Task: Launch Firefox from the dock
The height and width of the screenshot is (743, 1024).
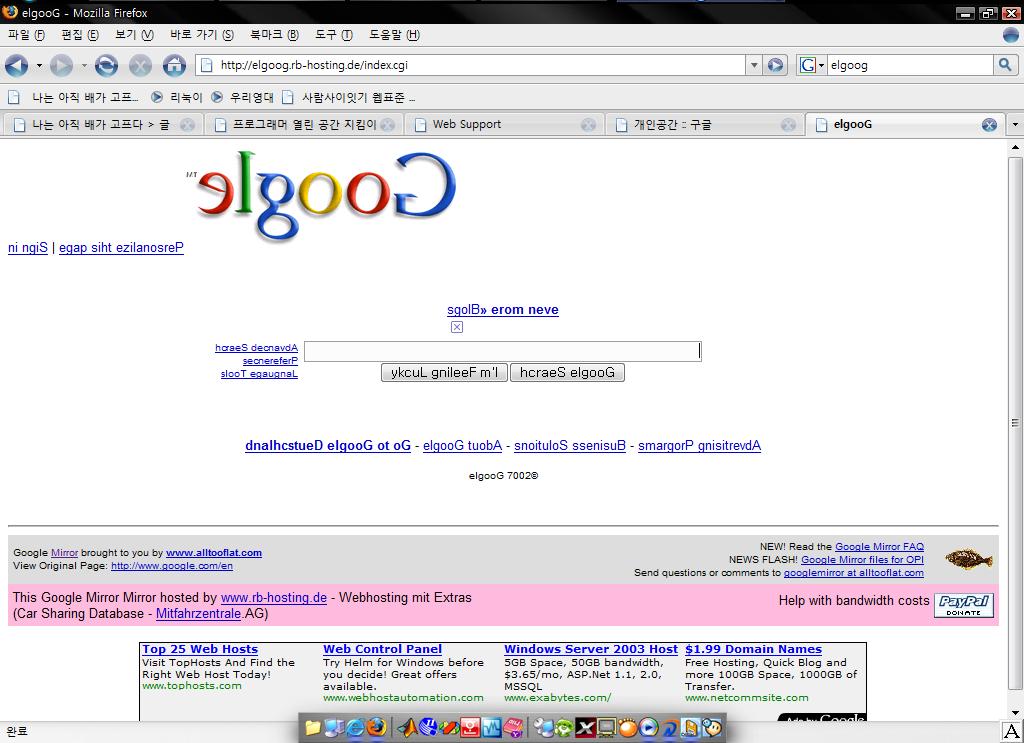Action: point(376,727)
